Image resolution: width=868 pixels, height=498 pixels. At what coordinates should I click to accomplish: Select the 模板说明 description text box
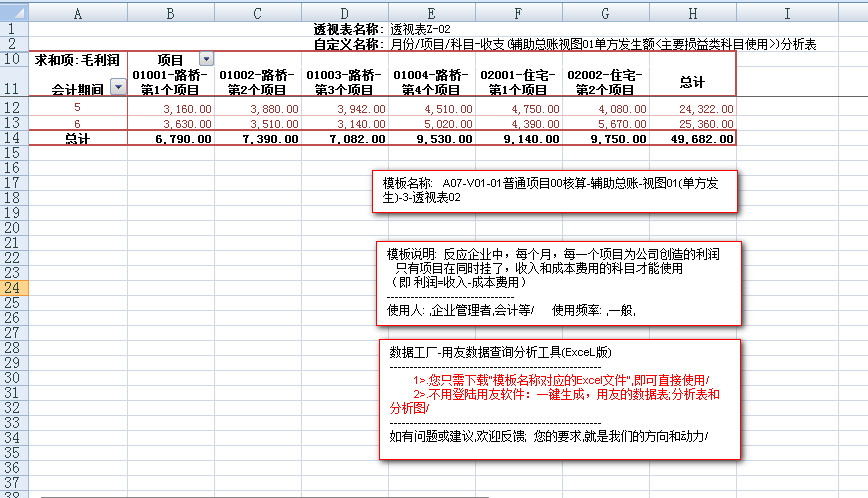point(559,283)
